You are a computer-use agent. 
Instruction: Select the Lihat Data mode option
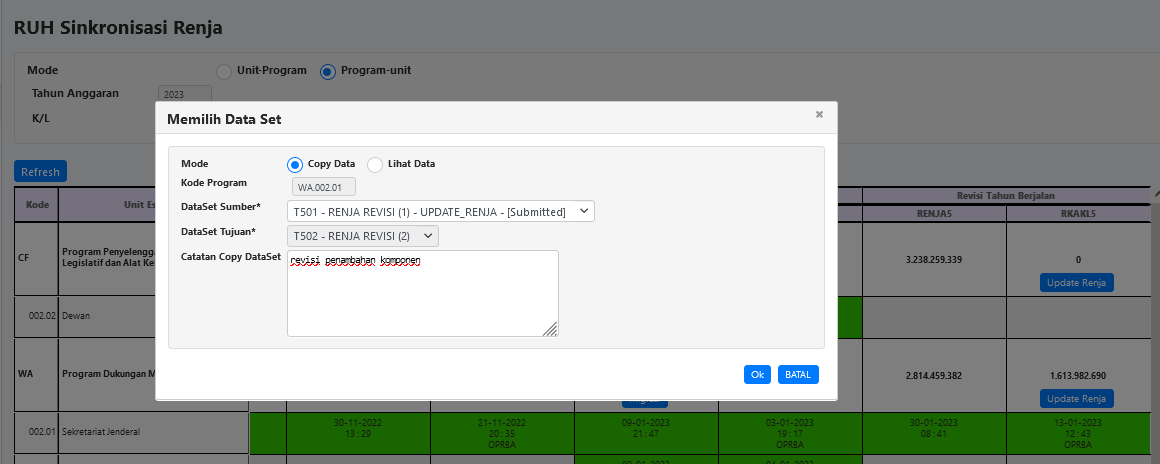tap(375, 164)
